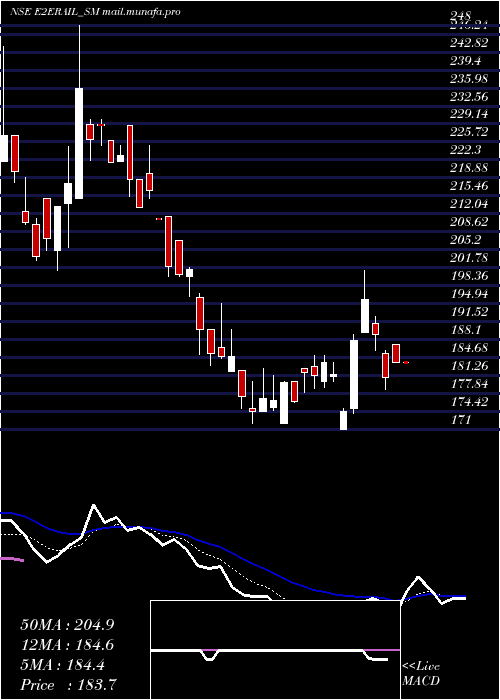Viewport: 500px width, 700px height.
Task: Click the 242.82 price axis label
Action: point(467,42)
